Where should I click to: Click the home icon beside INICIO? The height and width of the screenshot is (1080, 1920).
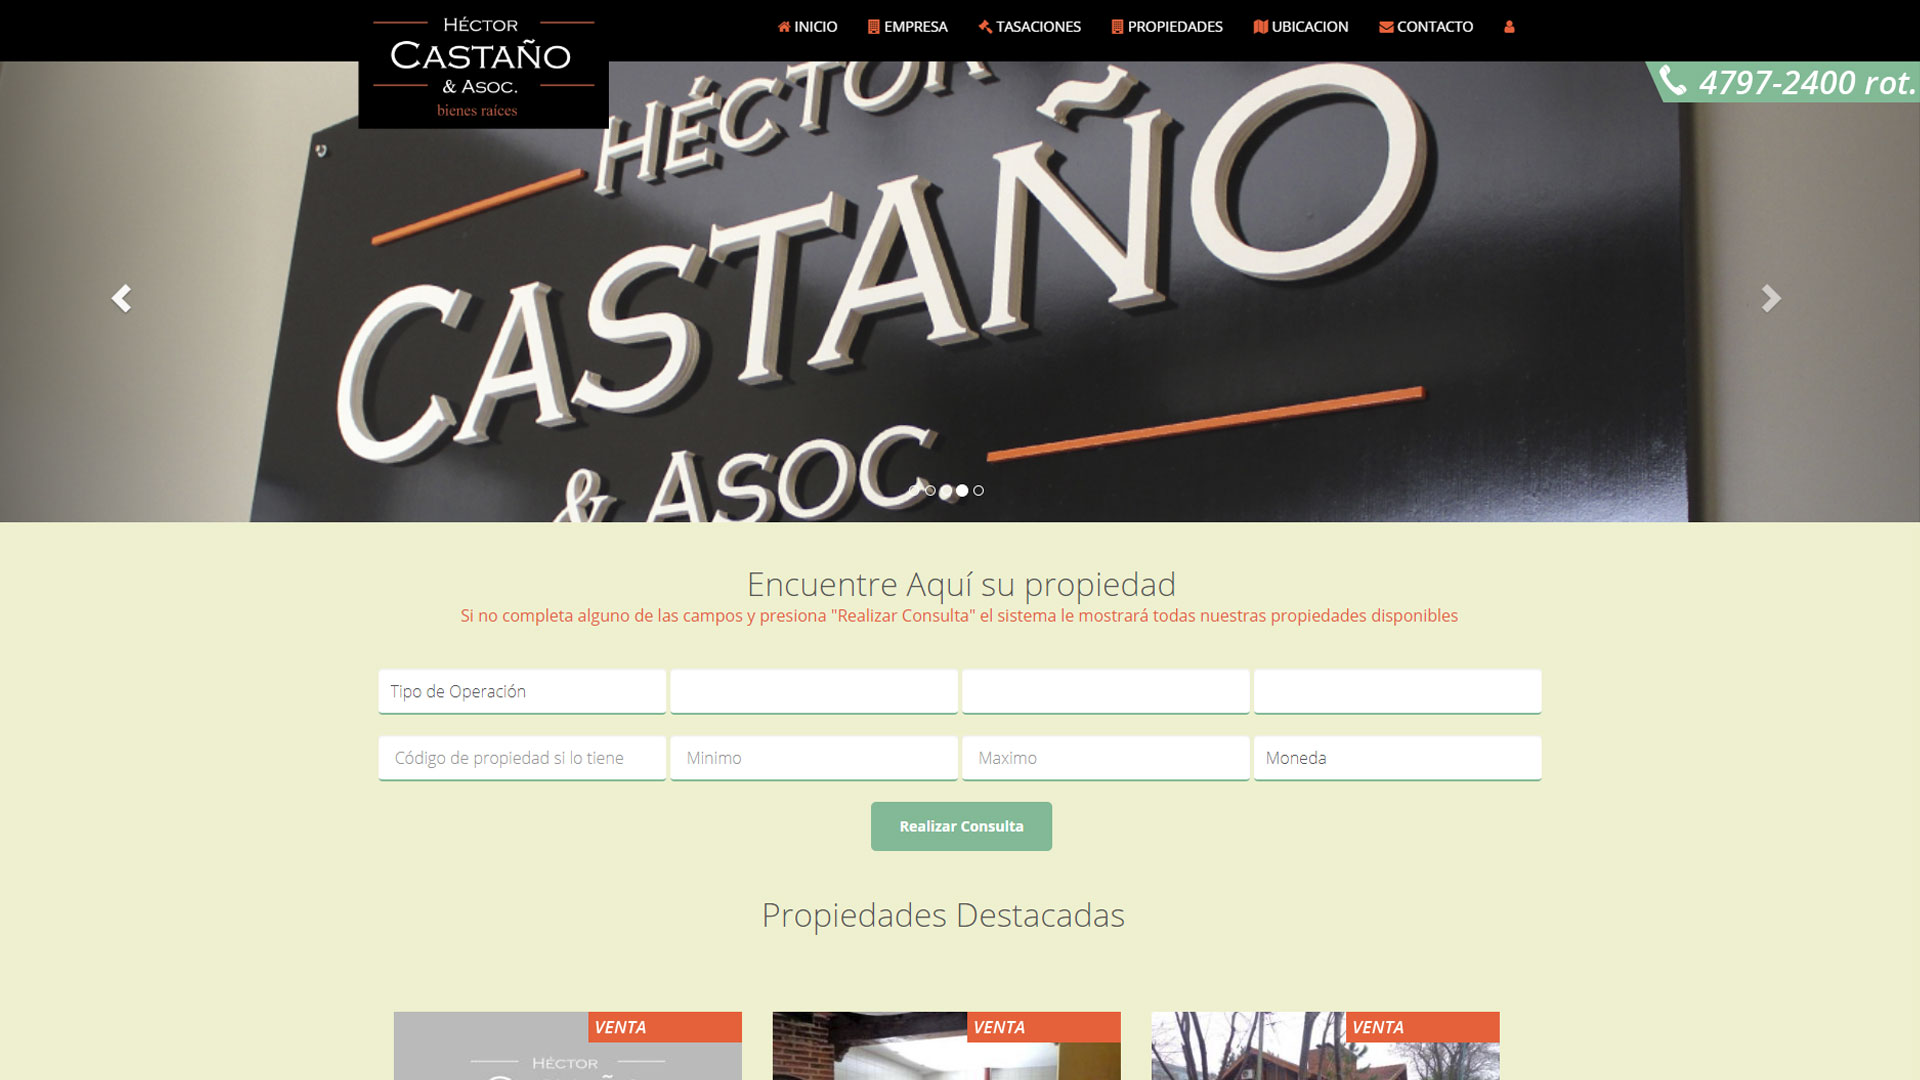[784, 27]
